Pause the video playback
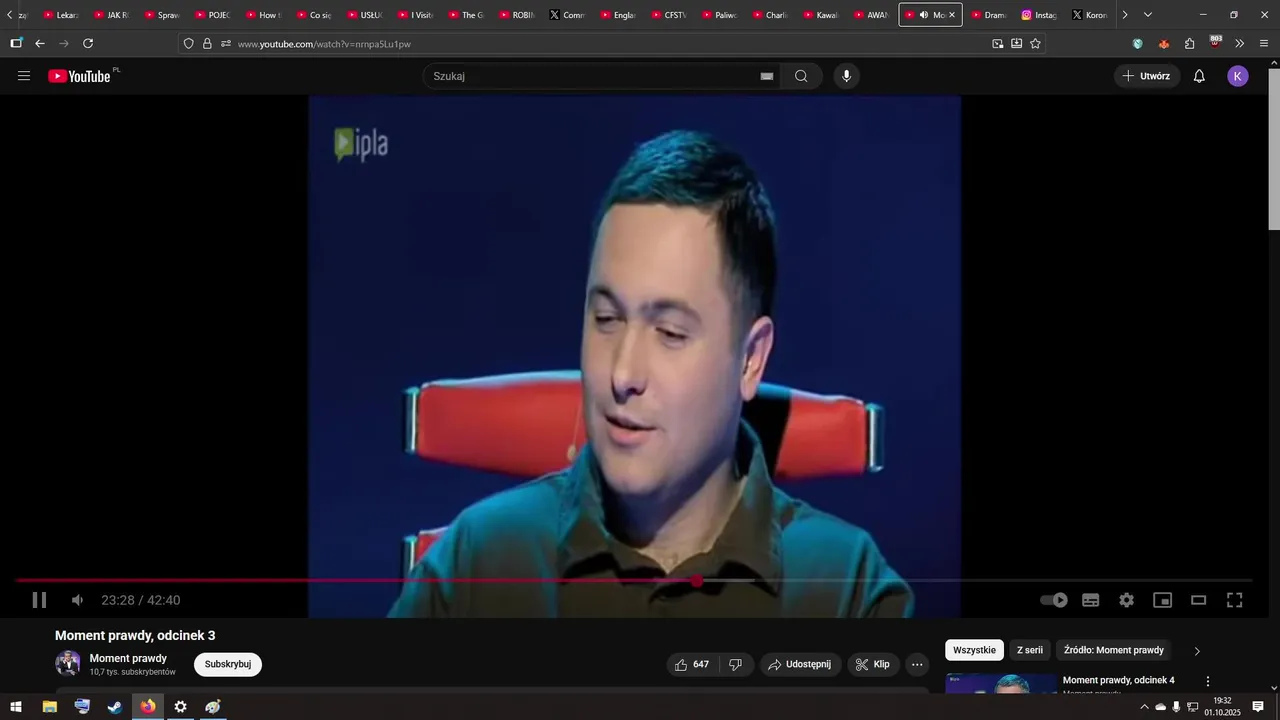The height and width of the screenshot is (720, 1280). pos(39,600)
